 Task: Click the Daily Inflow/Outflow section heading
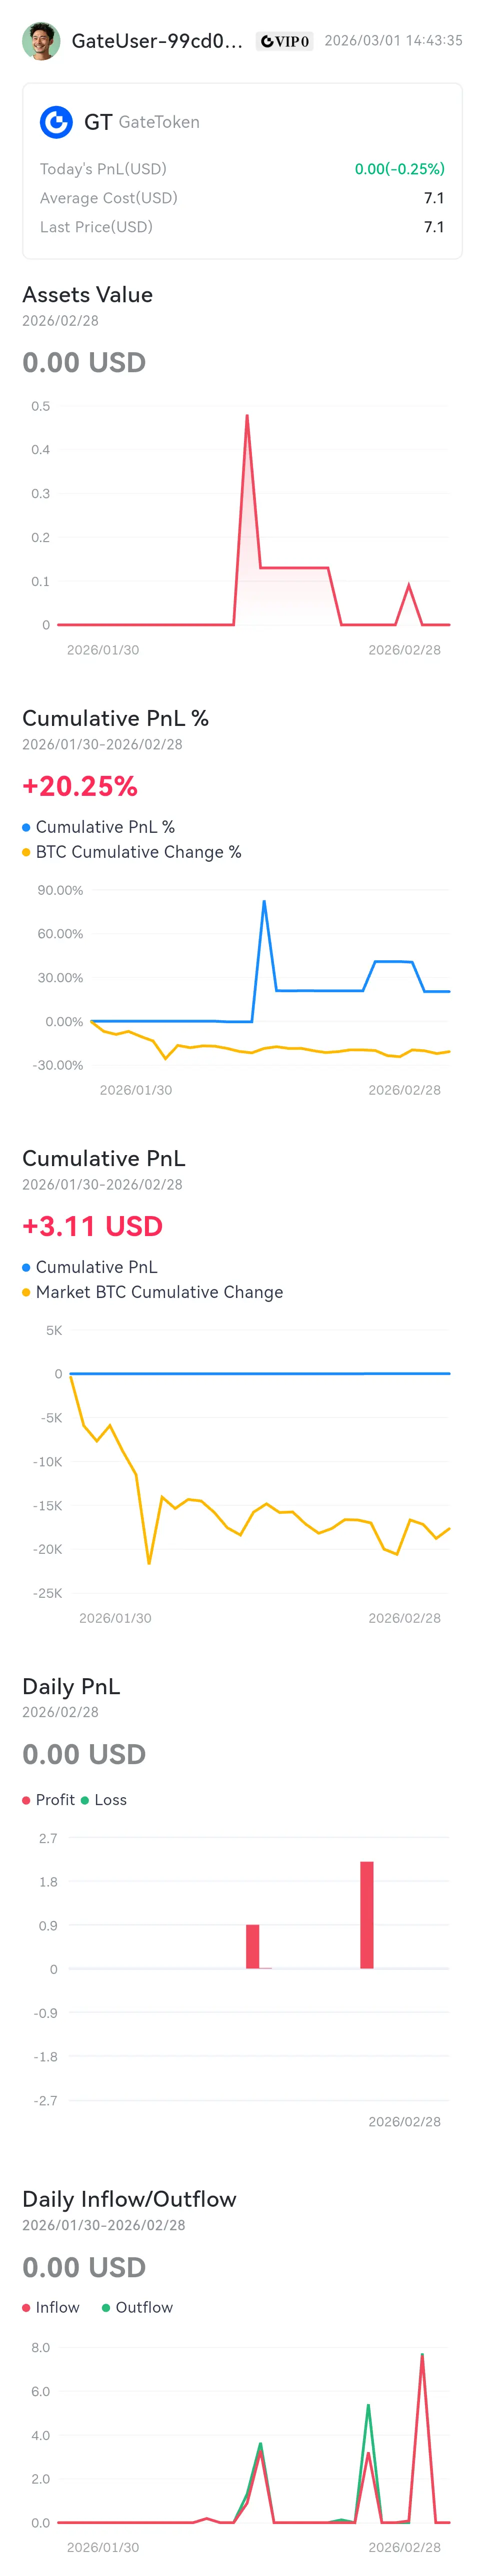[x=129, y=2199]
